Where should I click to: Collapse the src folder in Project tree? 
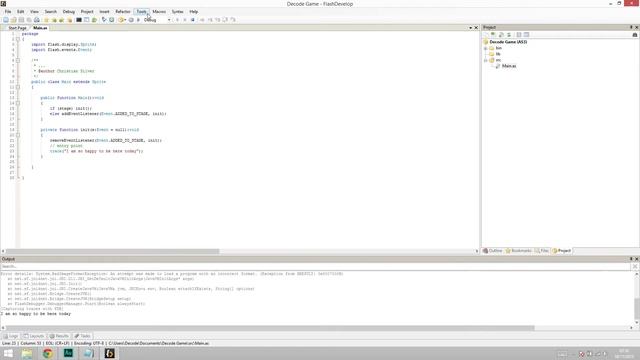[485, 60]
